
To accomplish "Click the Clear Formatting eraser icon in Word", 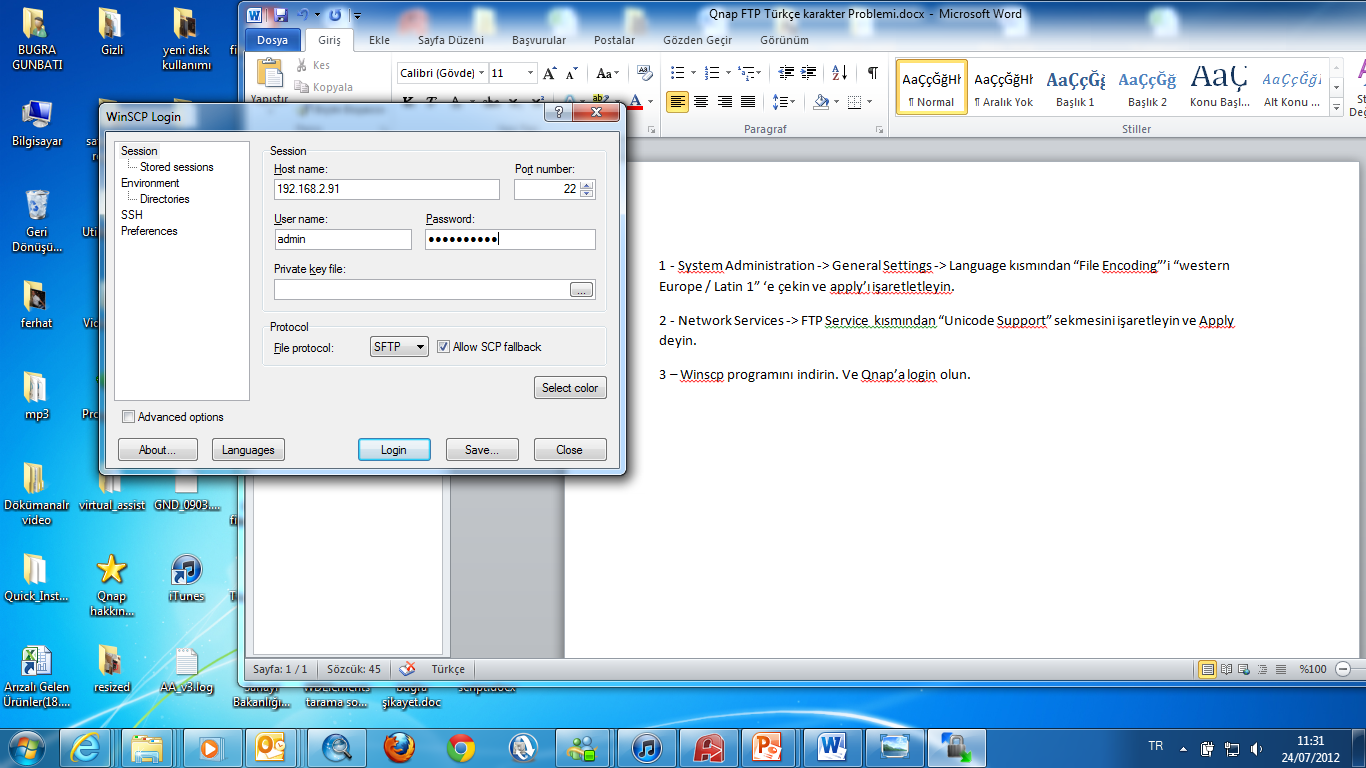I will [x=644, y=73].
